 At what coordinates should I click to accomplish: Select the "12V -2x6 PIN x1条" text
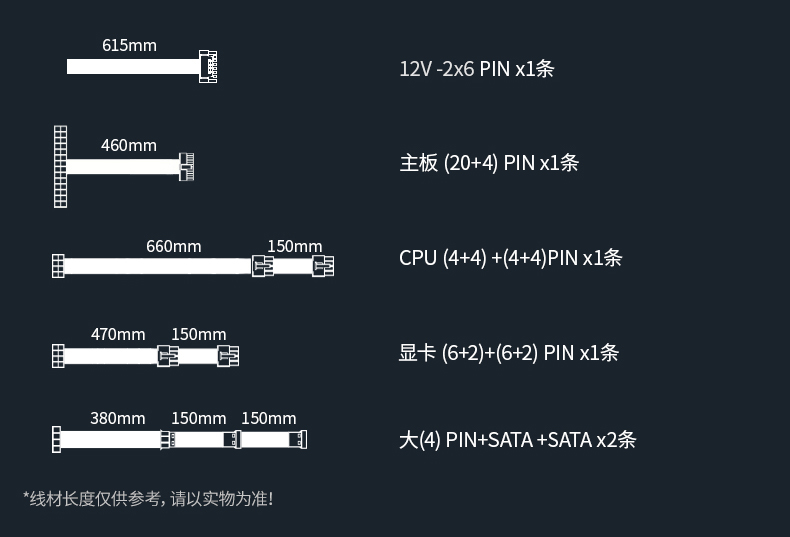pos(476,69)
